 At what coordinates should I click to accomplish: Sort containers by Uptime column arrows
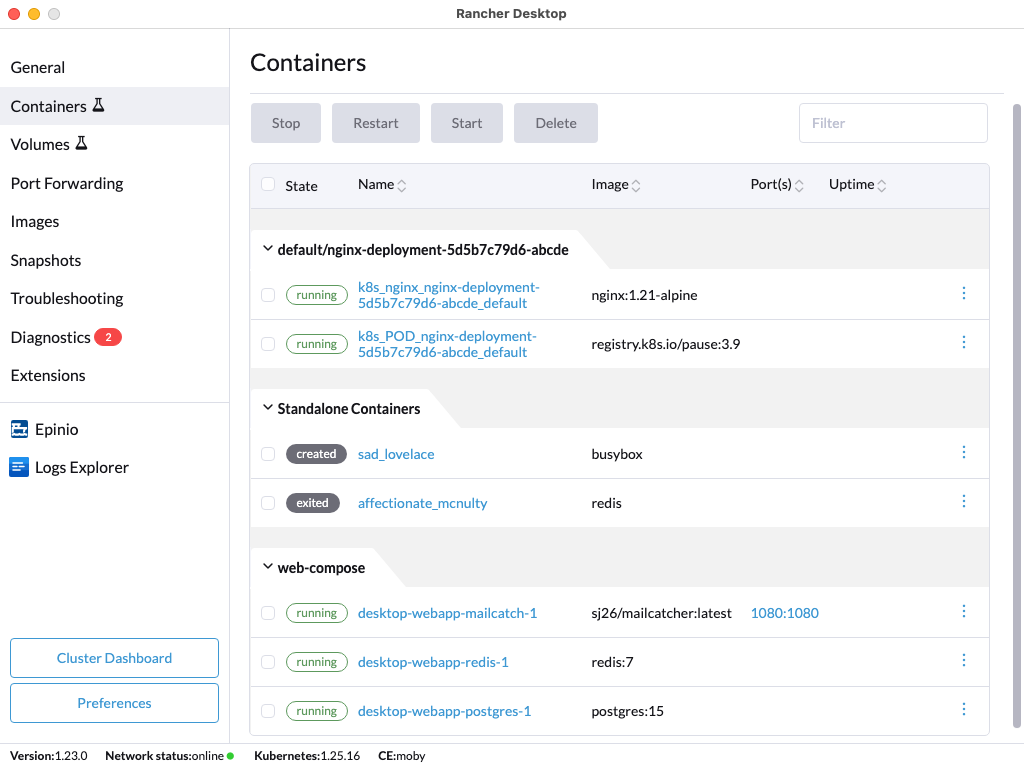pyautogui.click(x=881, y=185)
